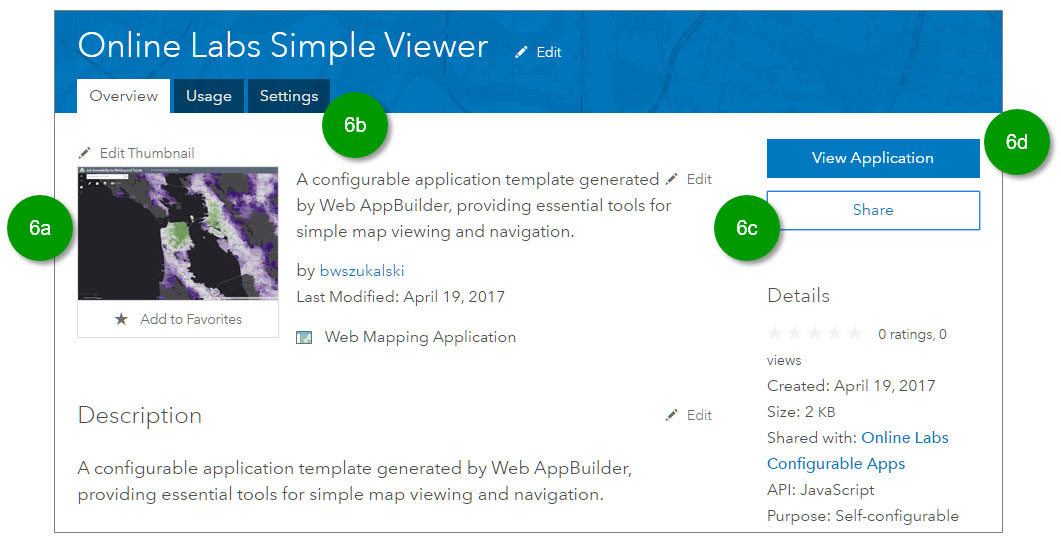Click the Online Labs Simple Viewer title
The image size is (1061, 545).
[x=283, y=46]
